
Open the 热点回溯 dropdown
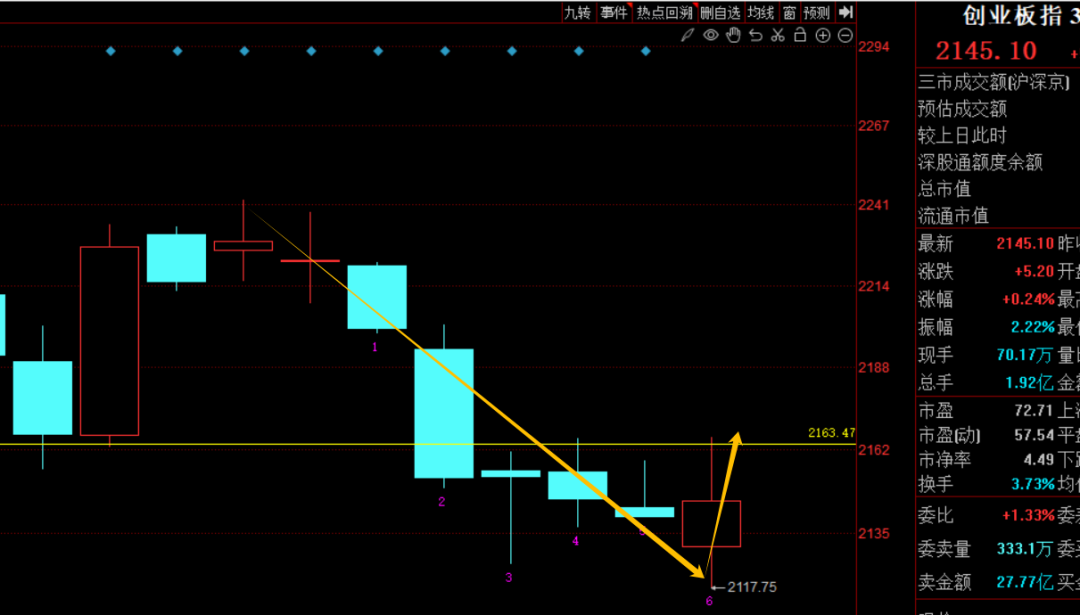(x=664, y=12)
